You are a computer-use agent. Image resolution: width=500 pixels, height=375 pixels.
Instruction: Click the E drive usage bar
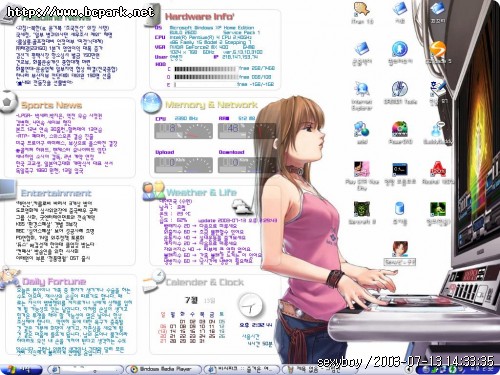[x=205, y=85]
